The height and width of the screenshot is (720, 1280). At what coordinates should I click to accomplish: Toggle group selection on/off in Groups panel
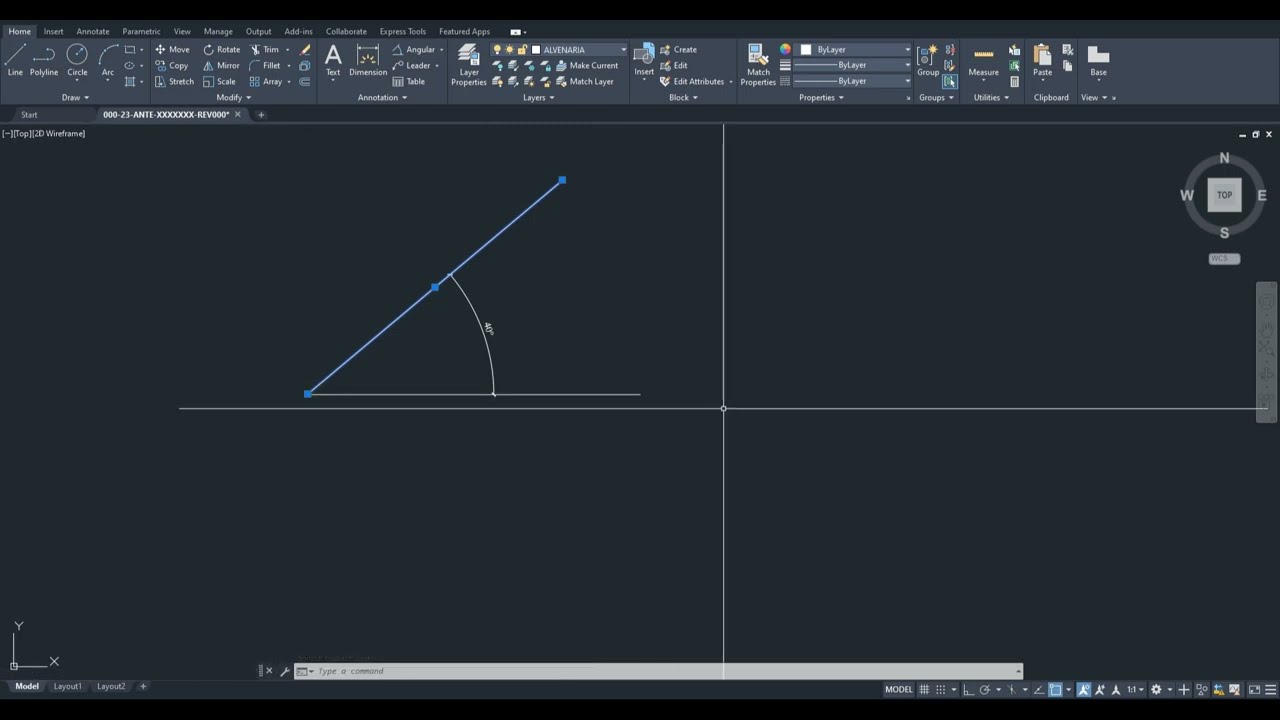coord(949,81)
